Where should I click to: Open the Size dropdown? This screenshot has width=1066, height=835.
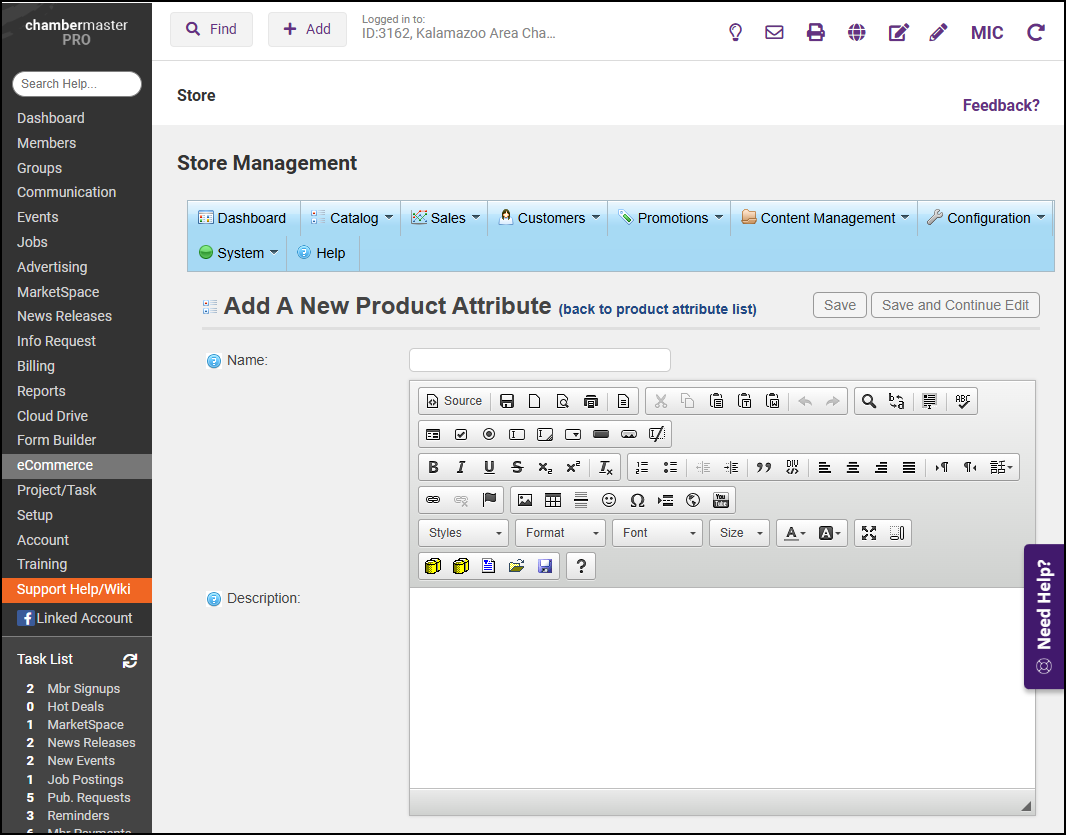click(x=739, y=533)
